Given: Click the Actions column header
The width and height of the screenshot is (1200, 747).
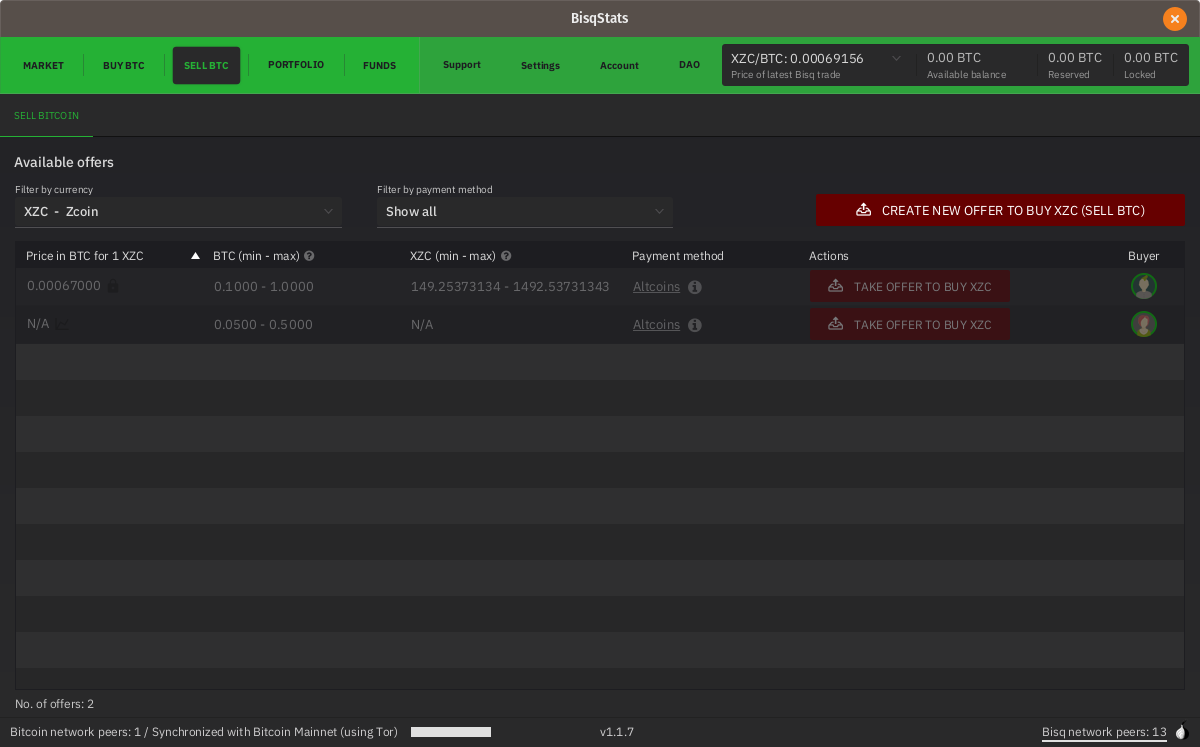Looking at the screenshot, I should coord(829,256).
